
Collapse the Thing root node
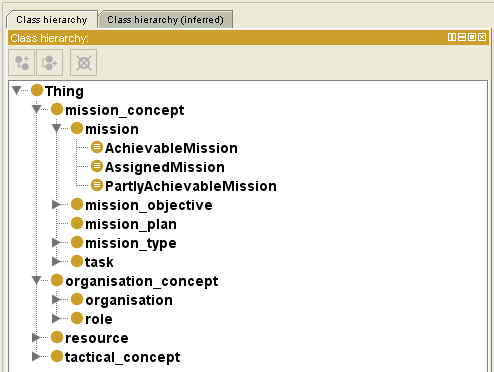(17, 90)
